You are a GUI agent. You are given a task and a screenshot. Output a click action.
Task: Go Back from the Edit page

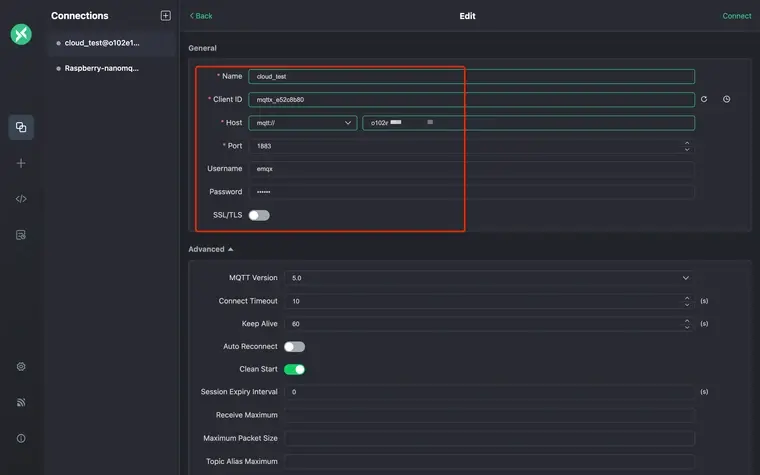point(201,16)
